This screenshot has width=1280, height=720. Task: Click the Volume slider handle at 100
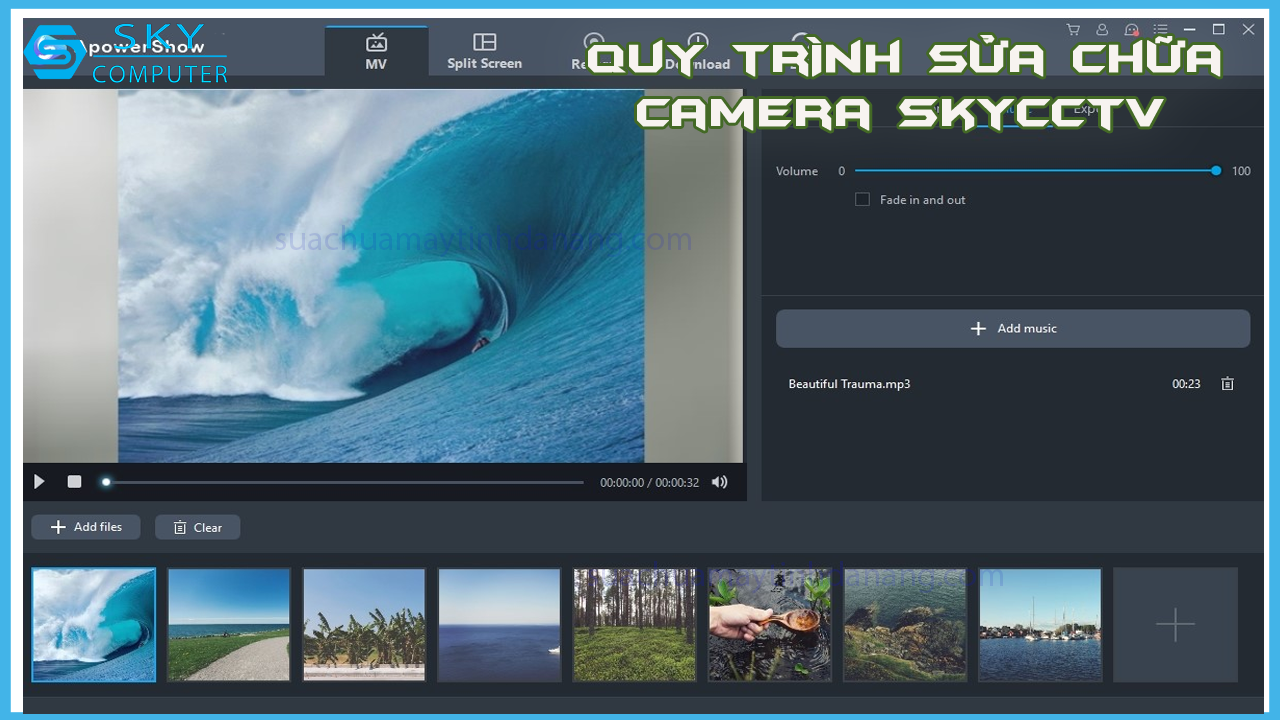click(x=1216, y=171)
